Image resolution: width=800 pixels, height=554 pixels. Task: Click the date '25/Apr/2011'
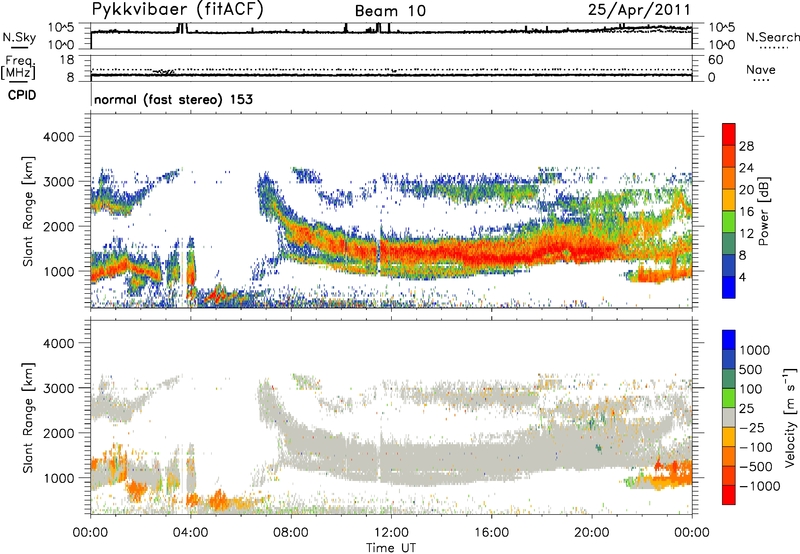[639, 10]
